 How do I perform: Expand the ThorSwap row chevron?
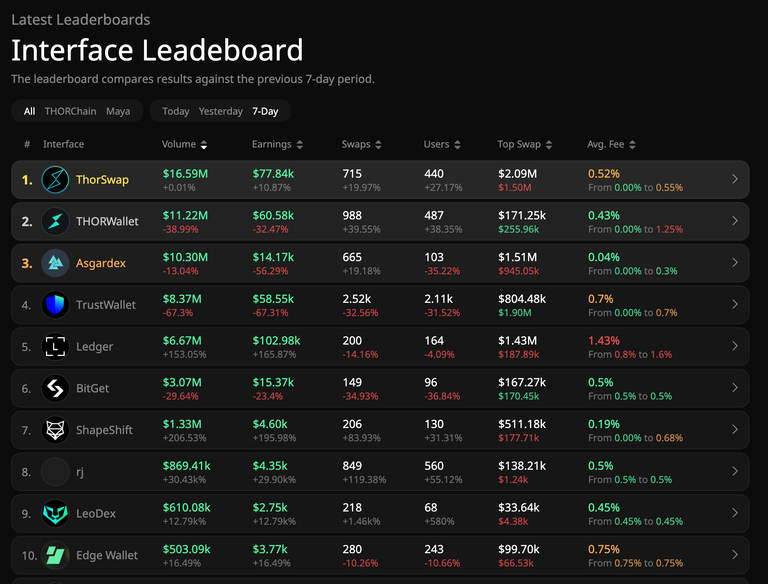[735, 179]
